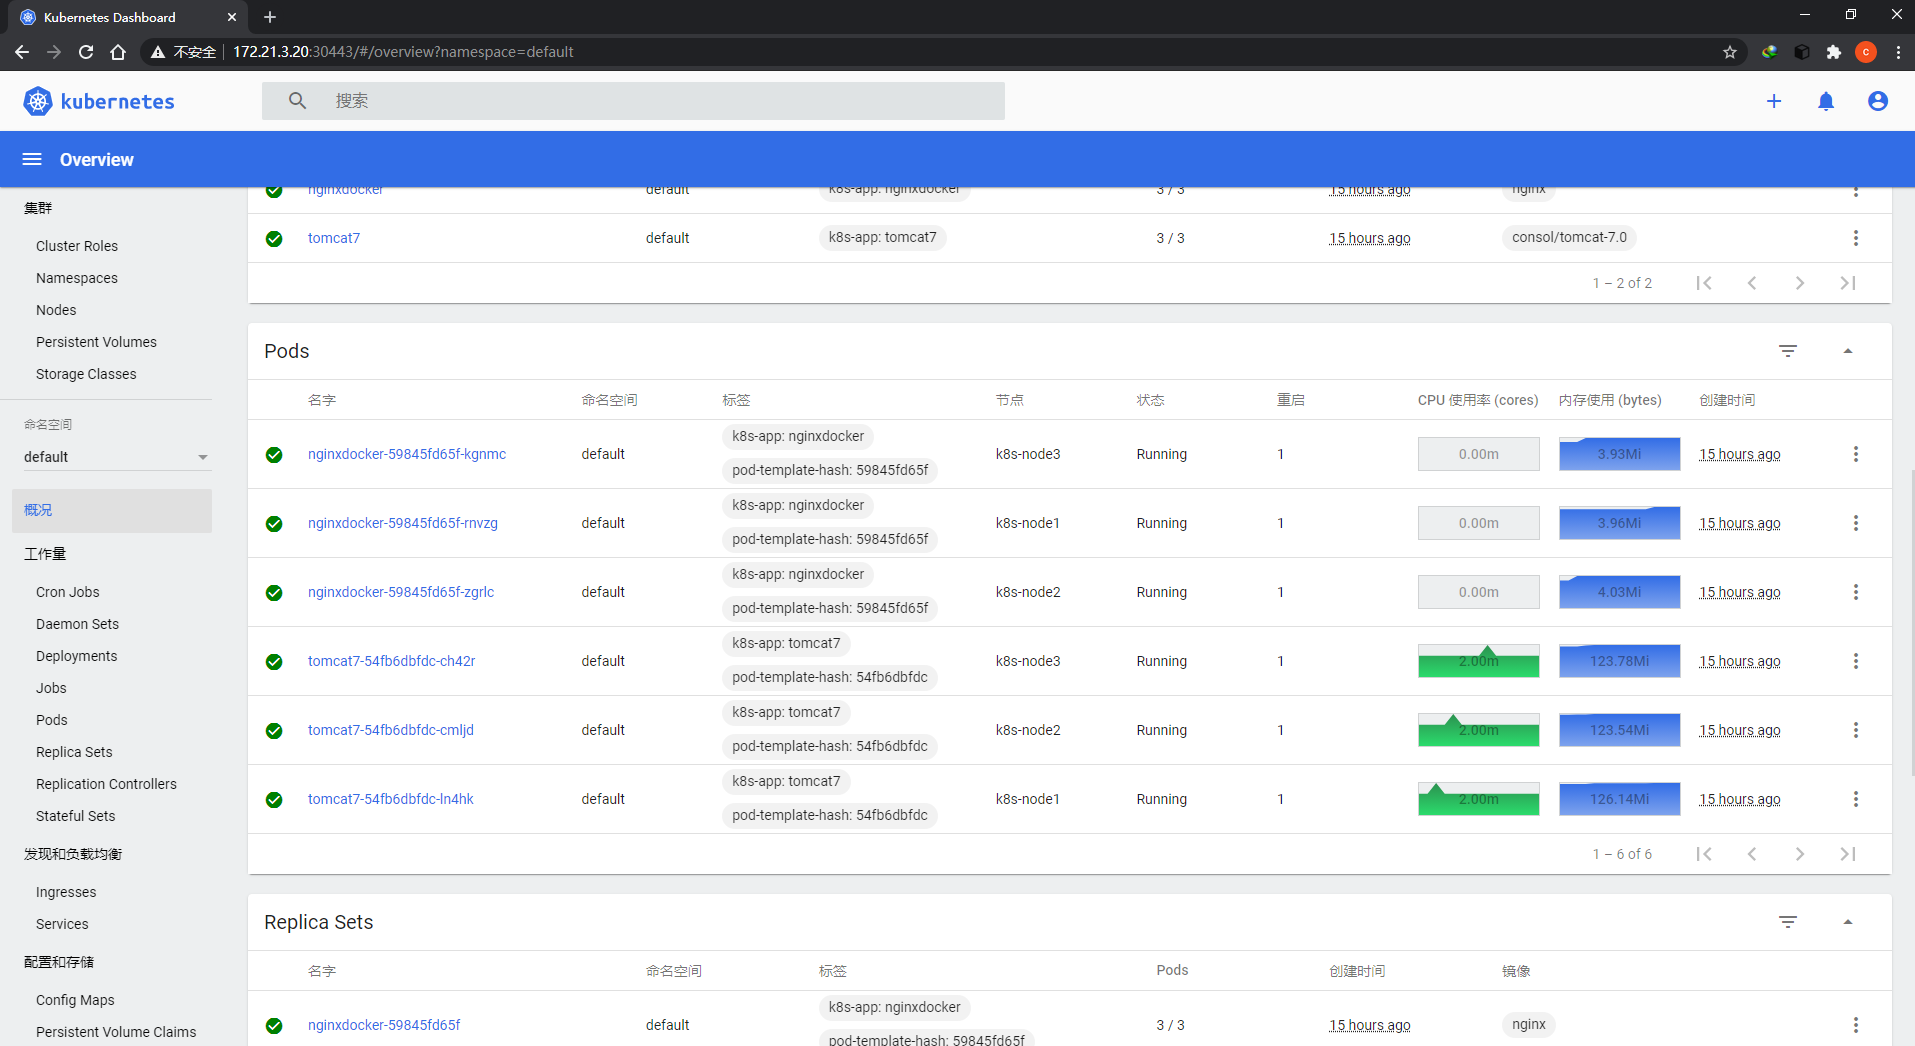Go to previous page of Pods
Viewport: 1915px width, 1046px height.
coord(1752,854)
